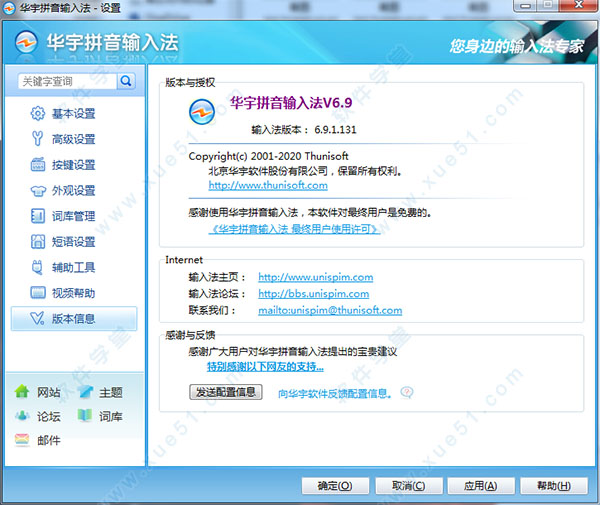Screen dimensions: 600x505
Task: Click the 词库管理 book icon
Action: click(x=38, y=216)
